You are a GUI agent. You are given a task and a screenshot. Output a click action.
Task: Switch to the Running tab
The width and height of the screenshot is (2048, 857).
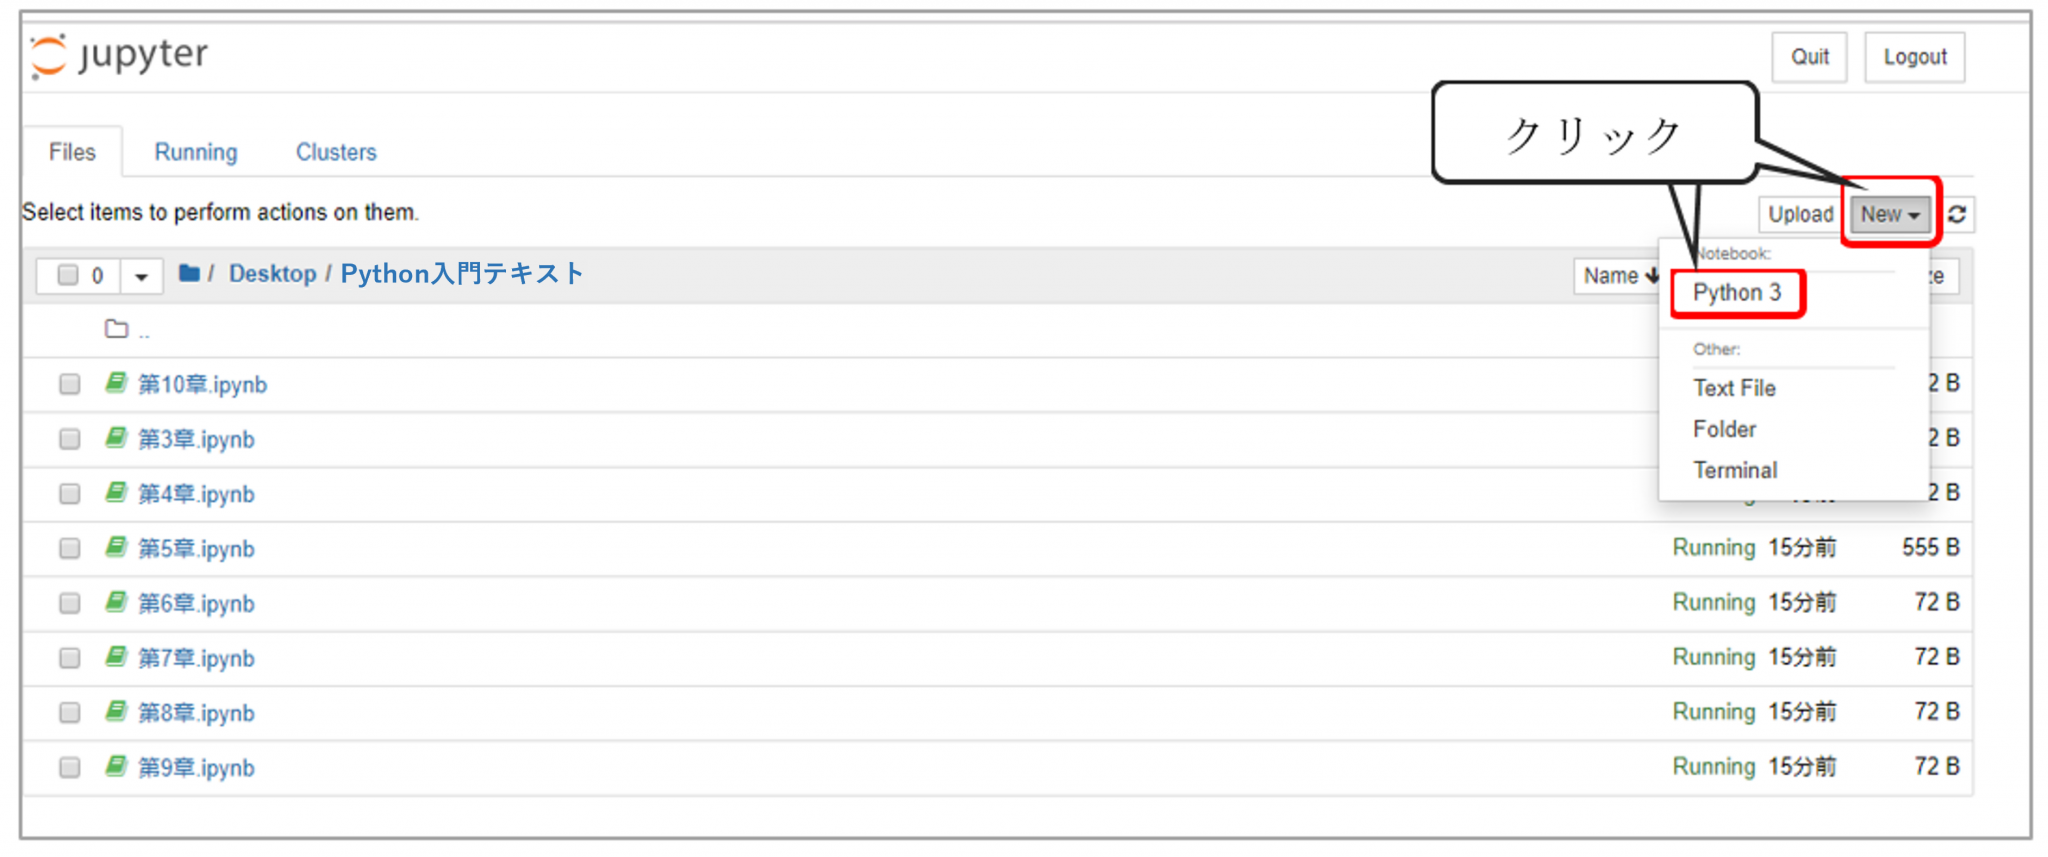(196, 152)
